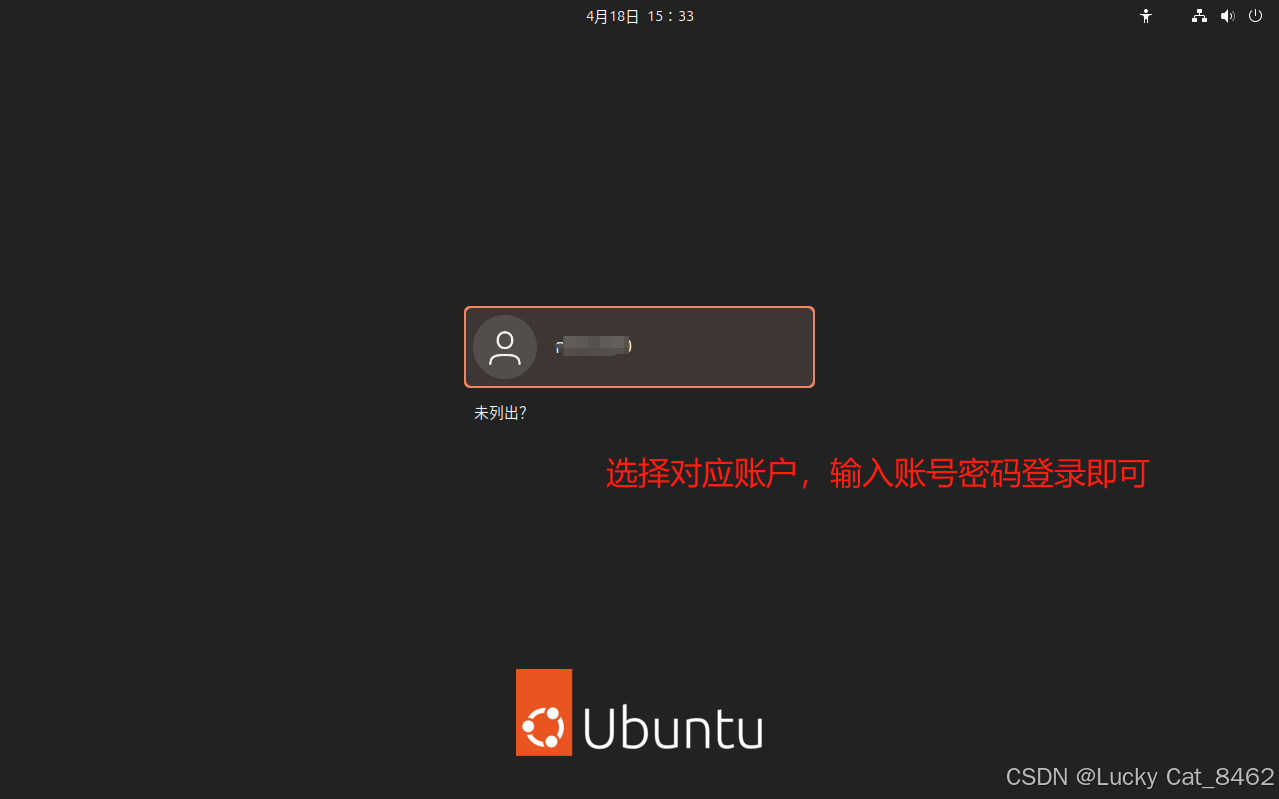Click the volume speaker icon
The height and width of the screenshot is (799, 1279).
coord(1228,16)
